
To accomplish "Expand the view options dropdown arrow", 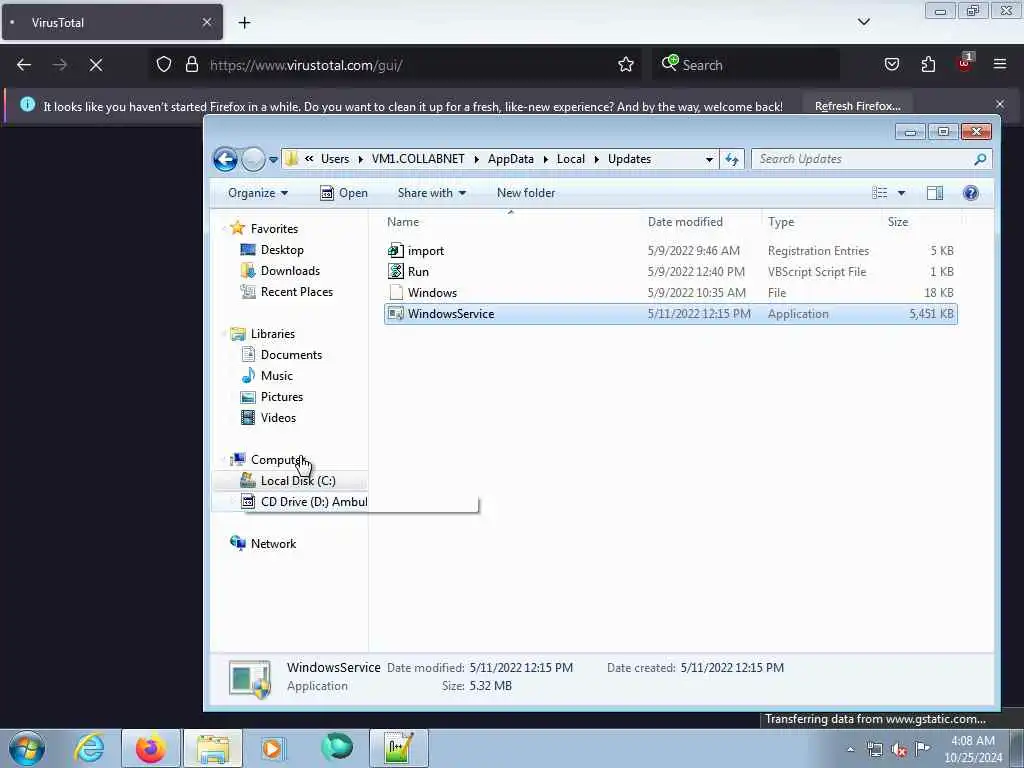I will 901,193.
